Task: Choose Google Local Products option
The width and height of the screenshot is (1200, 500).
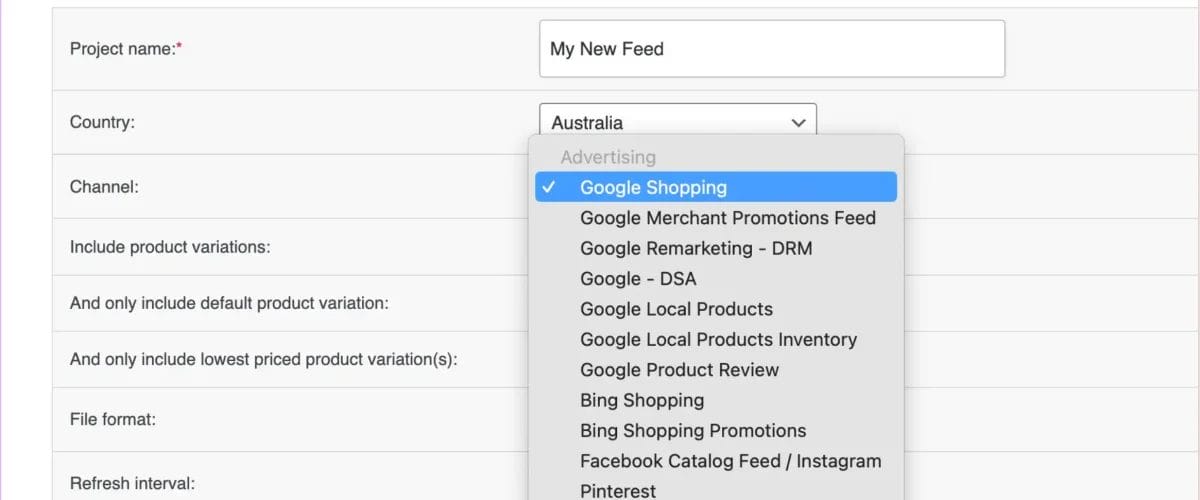Action: click(676, 309)
